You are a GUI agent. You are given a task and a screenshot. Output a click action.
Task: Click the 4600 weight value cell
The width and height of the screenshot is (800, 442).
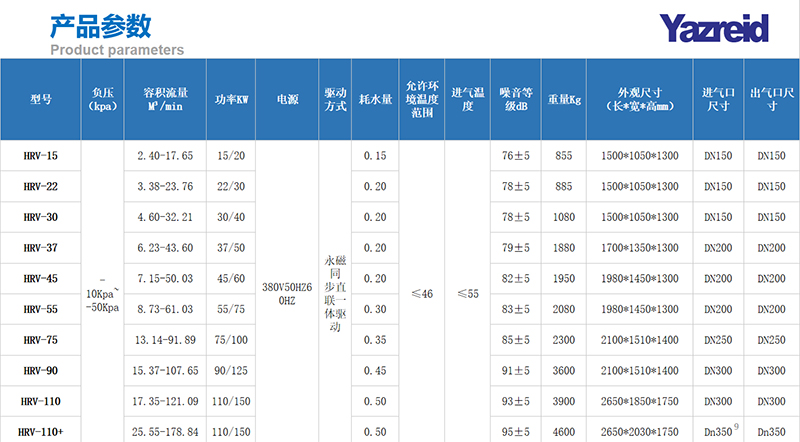(564, 431)
